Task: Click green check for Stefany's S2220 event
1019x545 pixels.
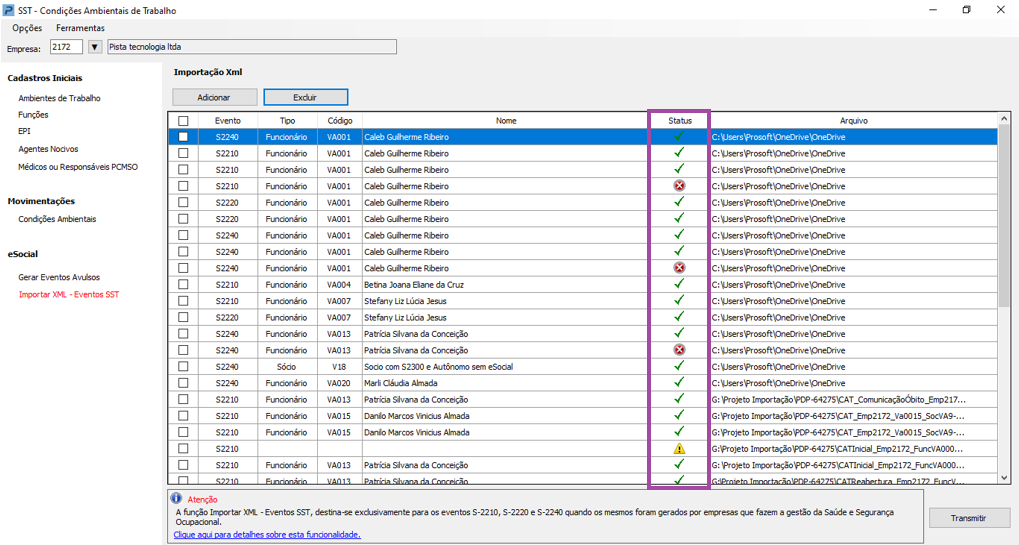Action: 679,317
